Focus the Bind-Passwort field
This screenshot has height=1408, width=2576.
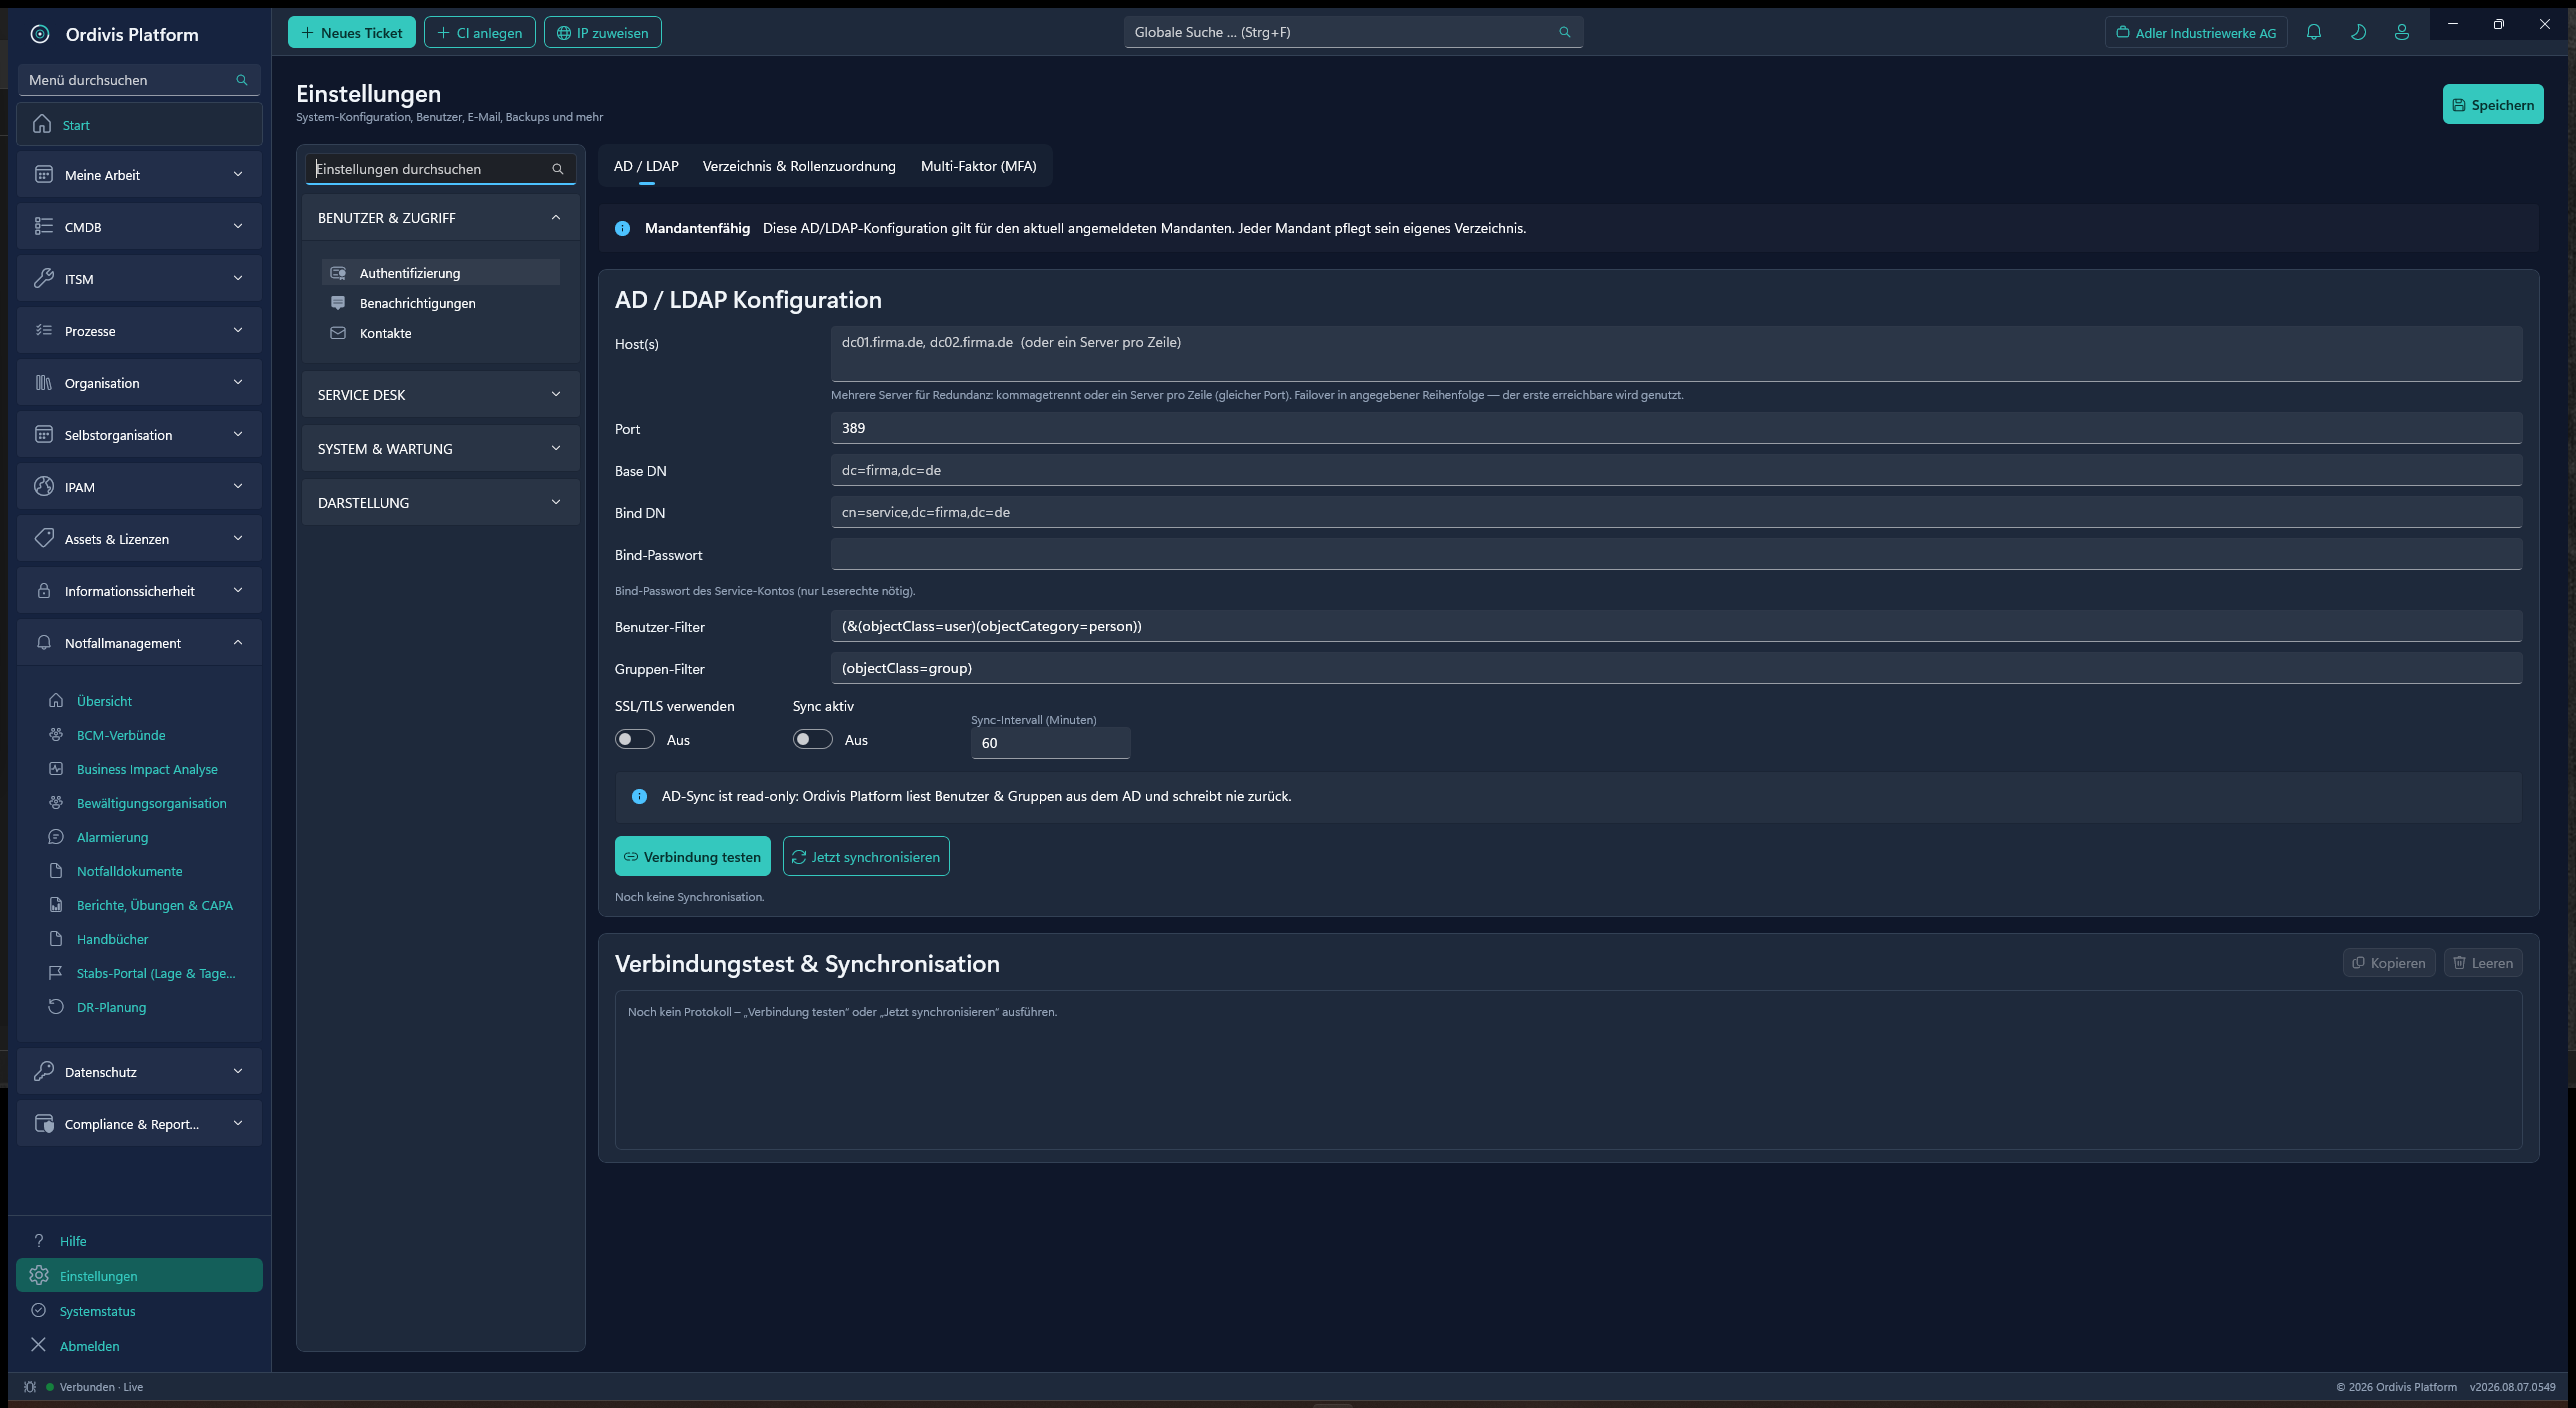click(1676, 554)
